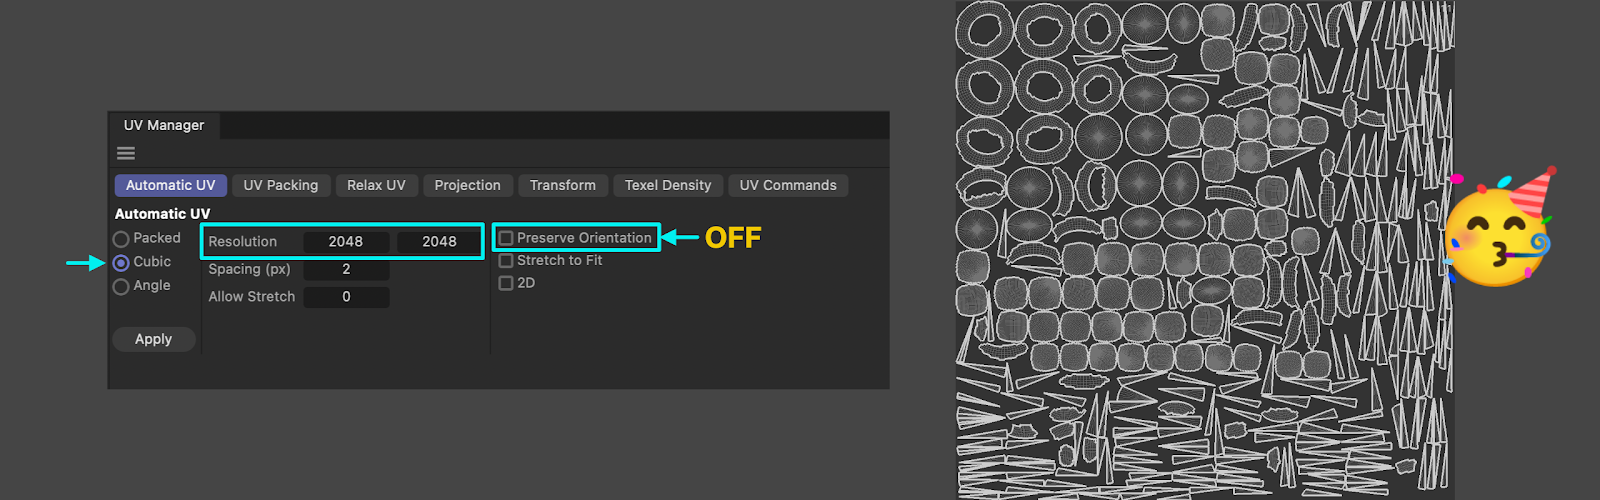Enable the 2D checkbox
The width and height of the screenshot is (1600, 500).
point(506,283)
